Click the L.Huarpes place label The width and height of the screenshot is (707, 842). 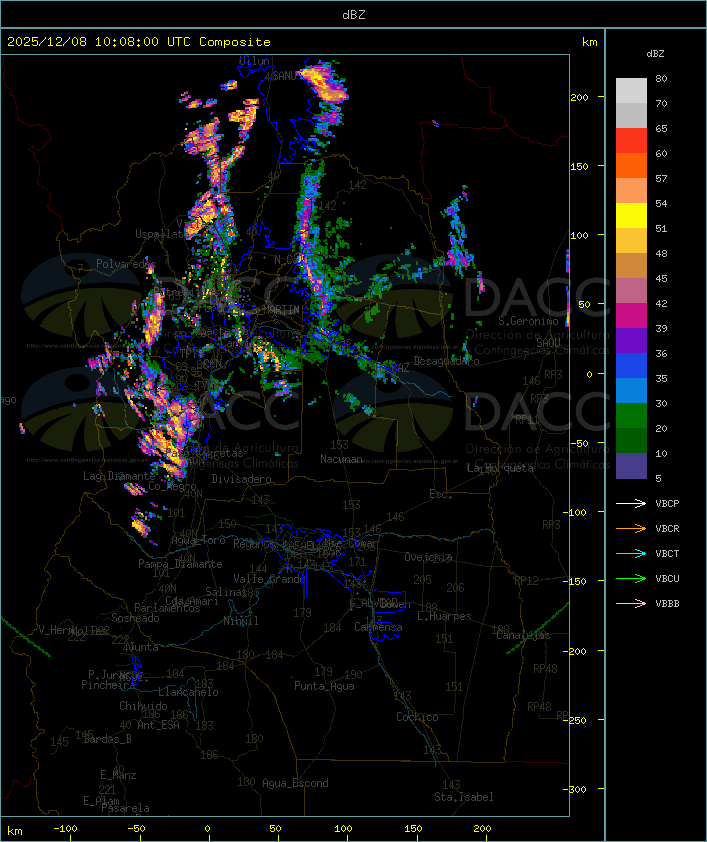point(444,616)
